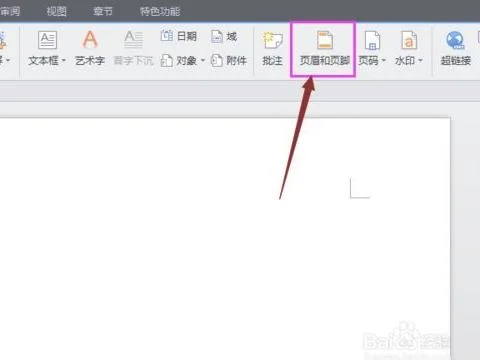Insert a 文本框 text box icon

tap(47, 40)
